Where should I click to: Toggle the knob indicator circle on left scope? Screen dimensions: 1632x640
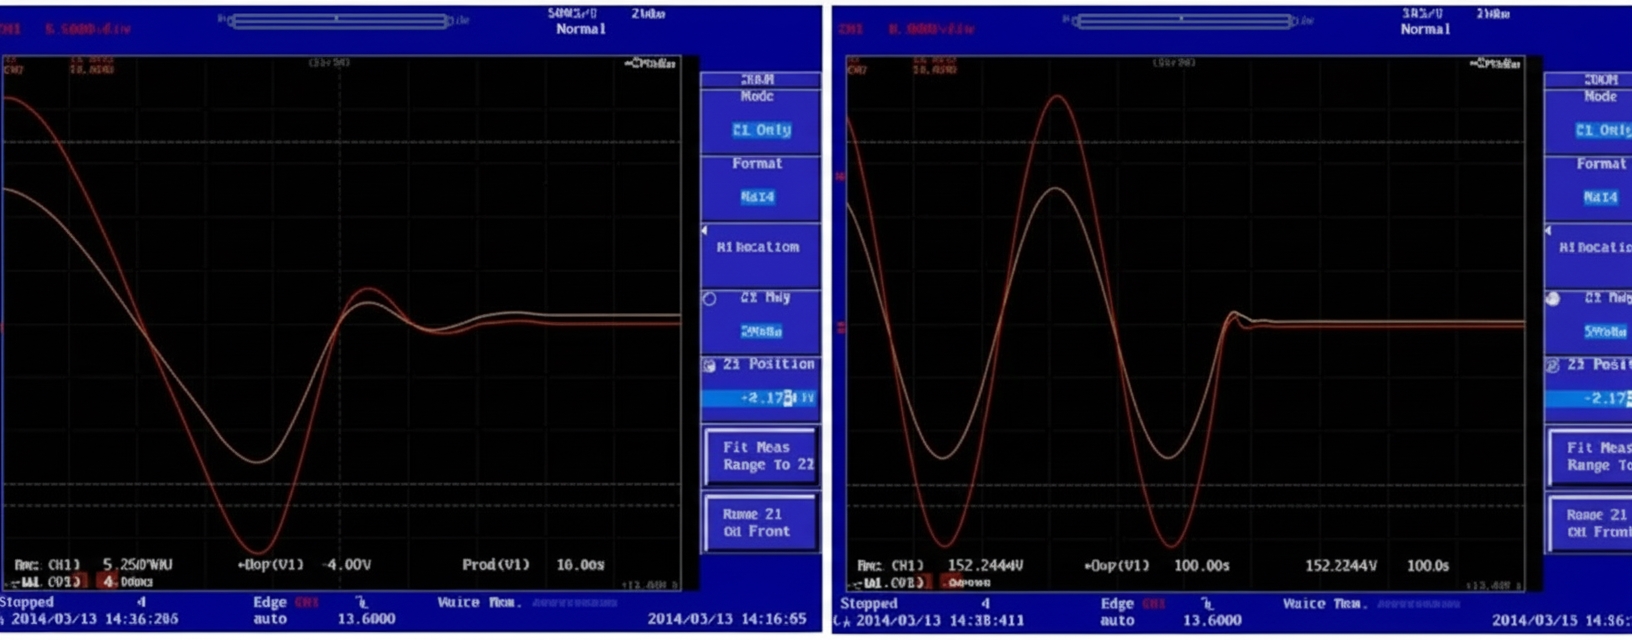tap(710, 299)
